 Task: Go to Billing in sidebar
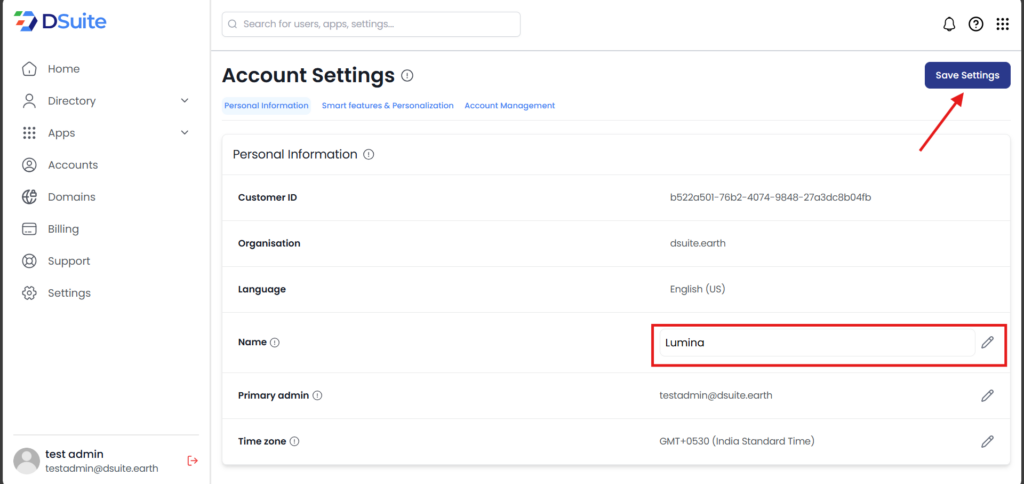click(x=63, y=229)
